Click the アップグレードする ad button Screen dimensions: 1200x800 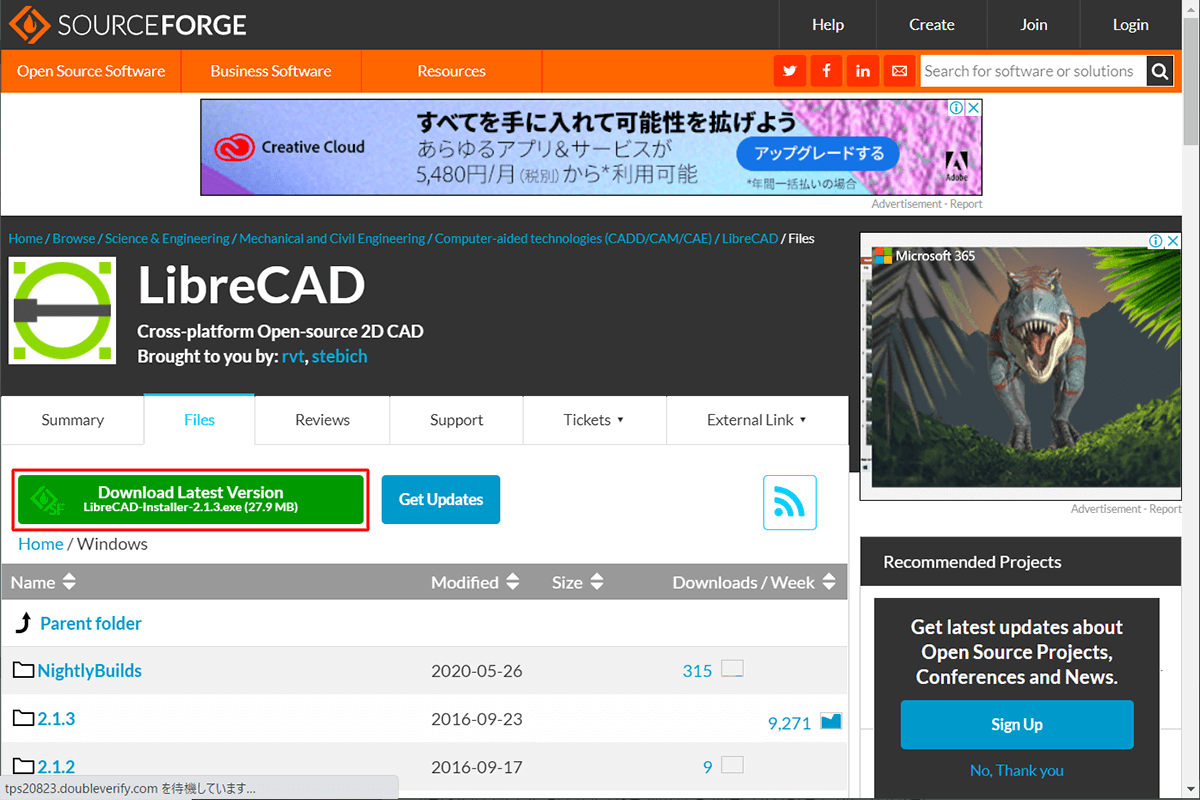[818, 153]
